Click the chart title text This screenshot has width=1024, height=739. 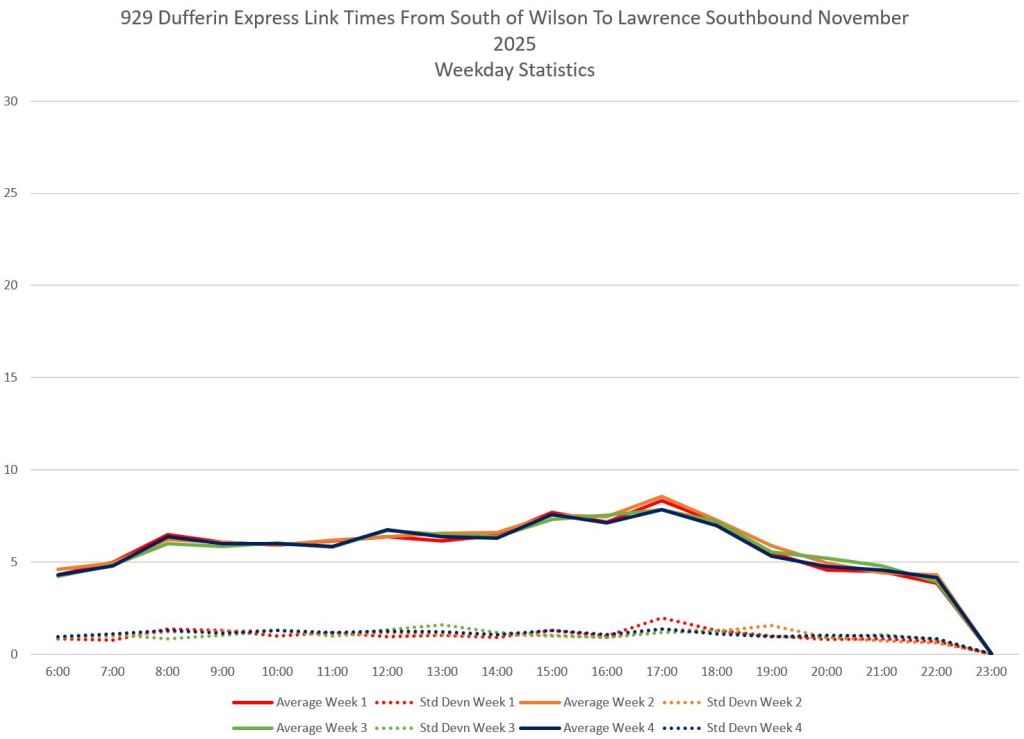coord(514,18)
